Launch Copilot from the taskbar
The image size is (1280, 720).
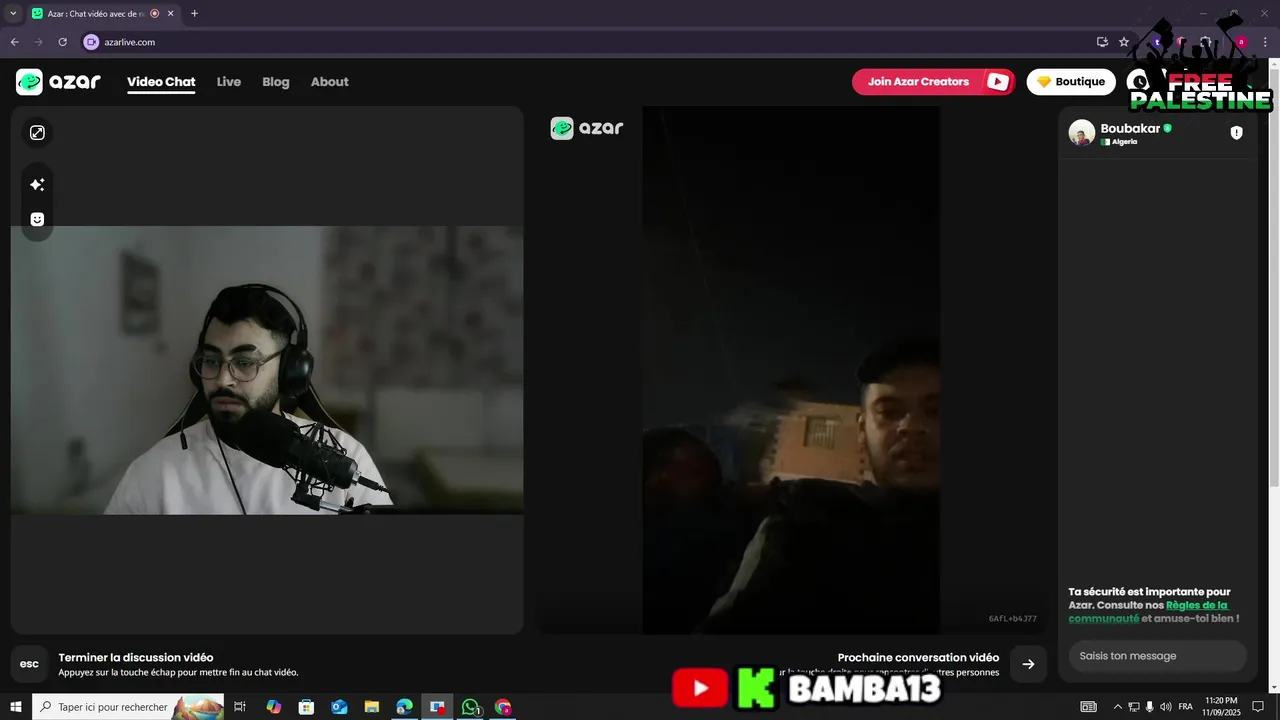coord(273,707)
